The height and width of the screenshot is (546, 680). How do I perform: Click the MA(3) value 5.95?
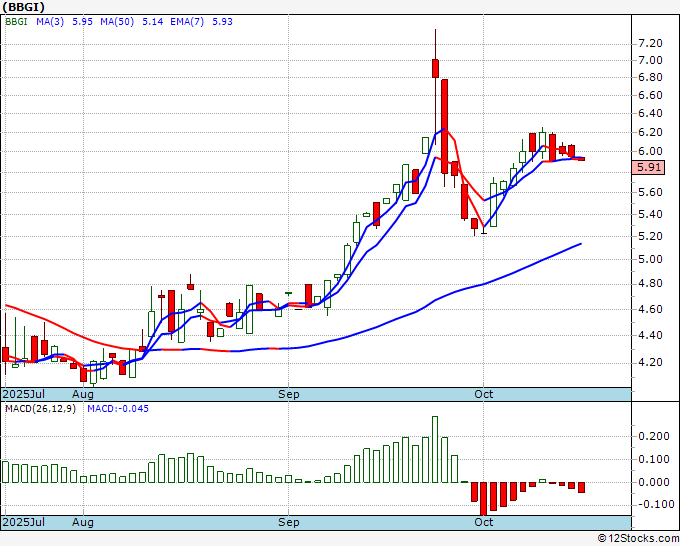point(82,22)
